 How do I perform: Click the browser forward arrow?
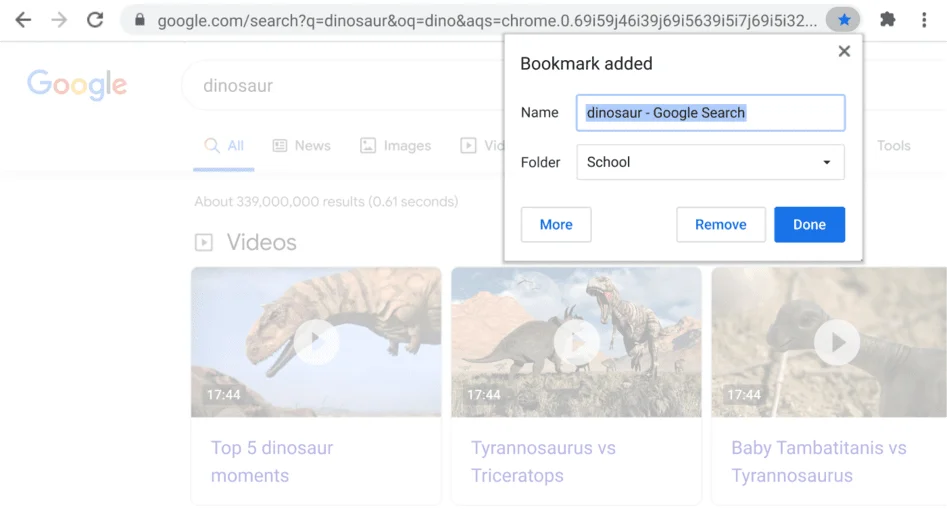pyautogui.click(x=59, y=20)
